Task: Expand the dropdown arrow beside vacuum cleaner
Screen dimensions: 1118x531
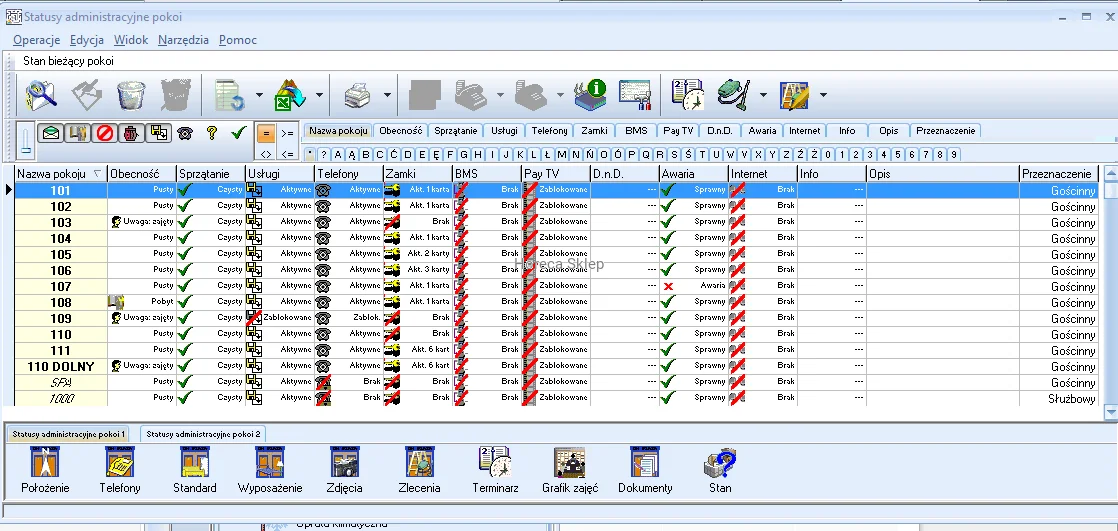Action: (762, 96)
